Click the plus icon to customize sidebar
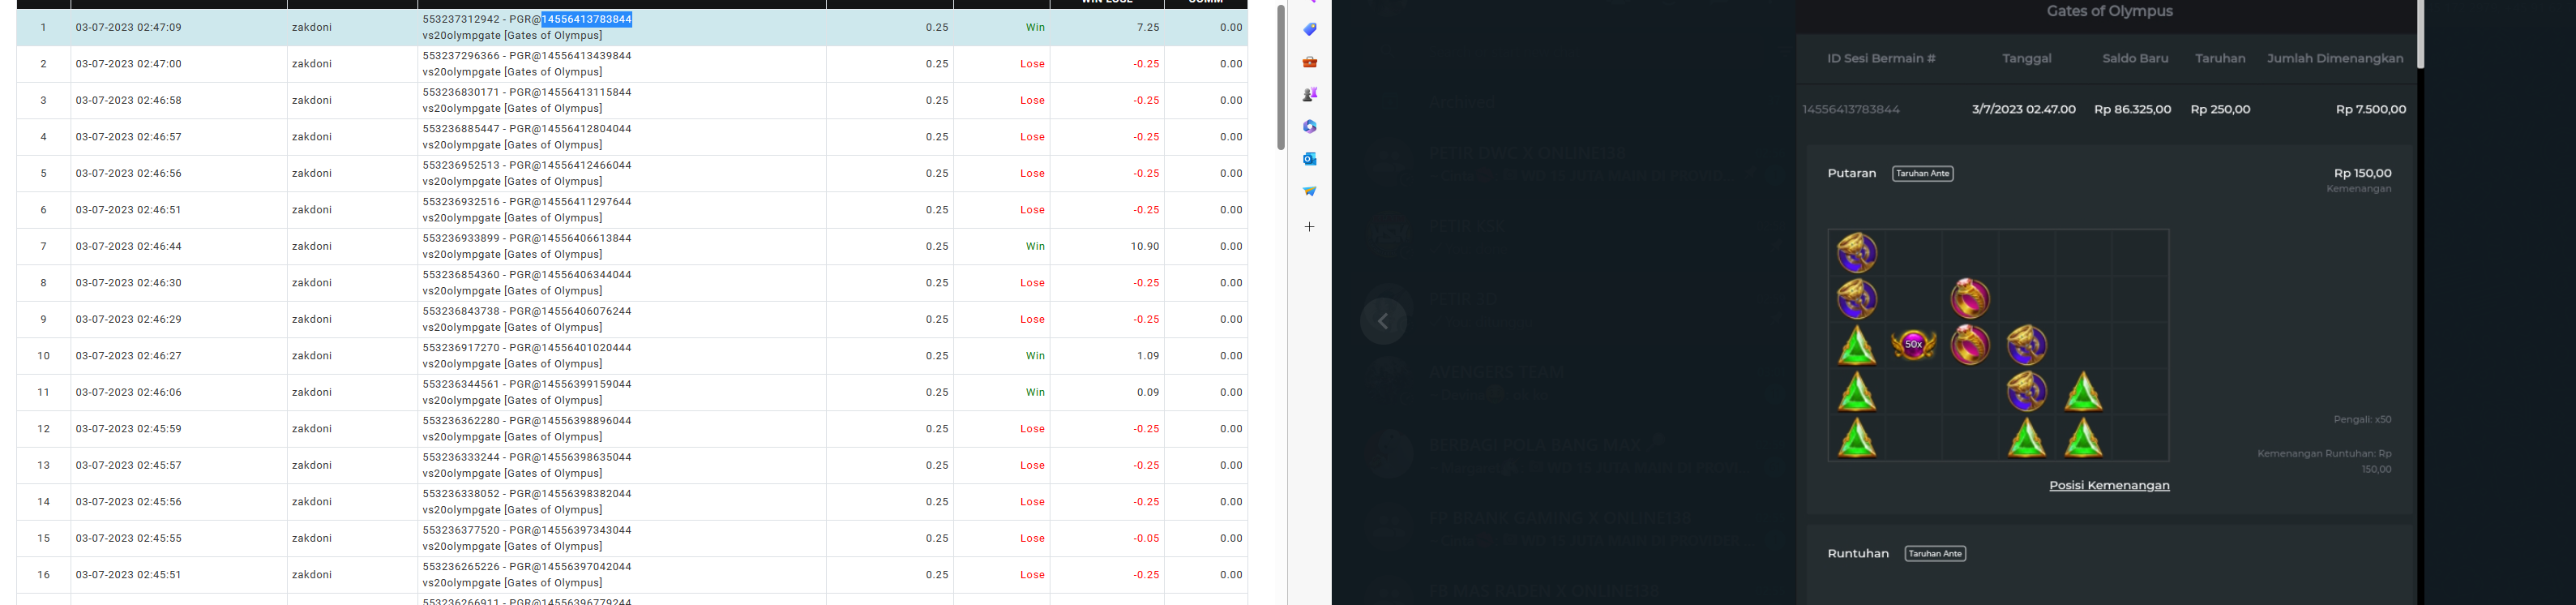The height and width of the screenshot is (605, 2576). (1309, 227)
